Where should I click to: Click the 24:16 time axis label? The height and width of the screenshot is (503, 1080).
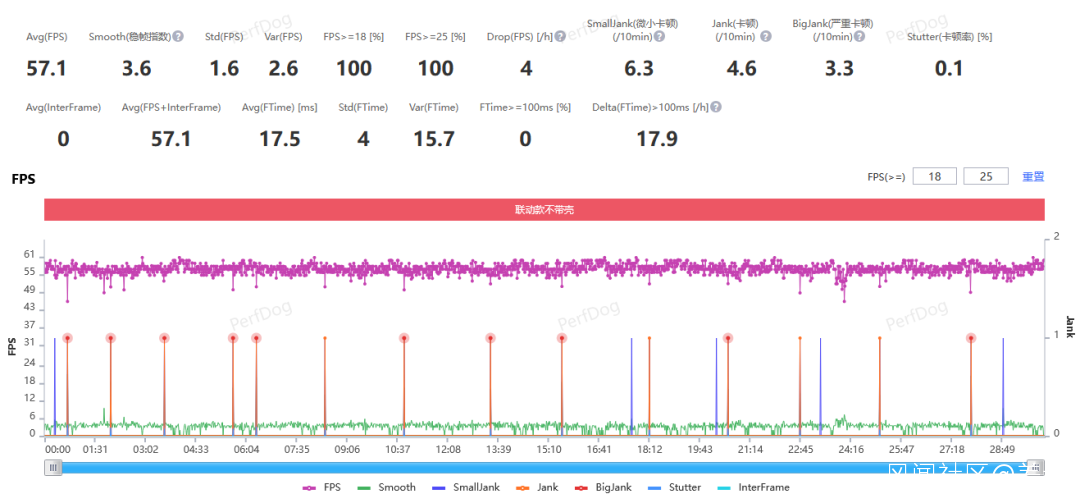(x=851, y=449)
